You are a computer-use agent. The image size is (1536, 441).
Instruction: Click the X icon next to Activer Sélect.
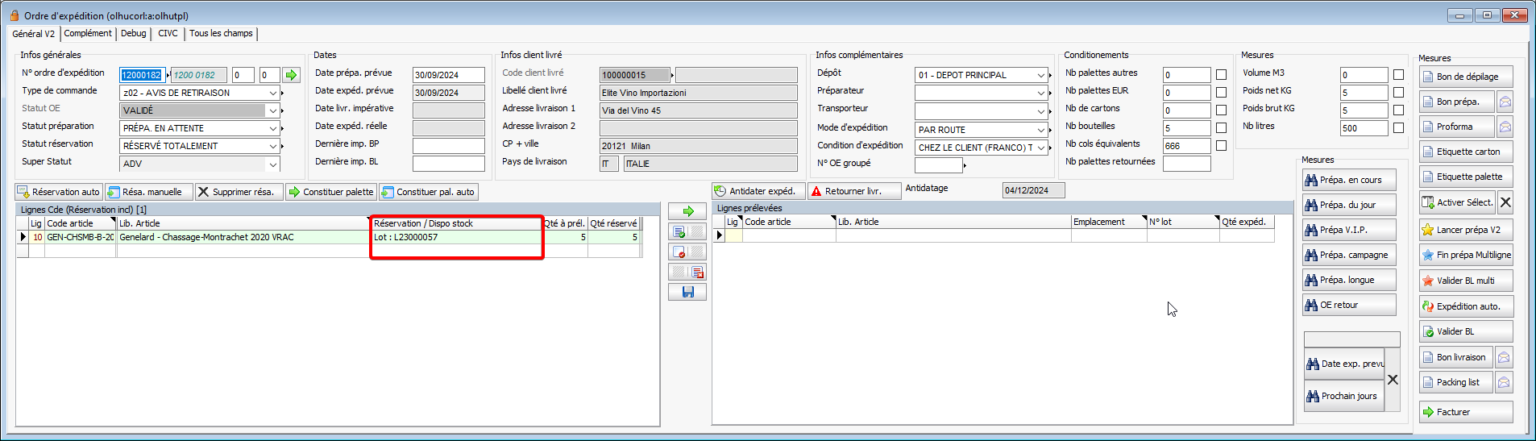1506,202
